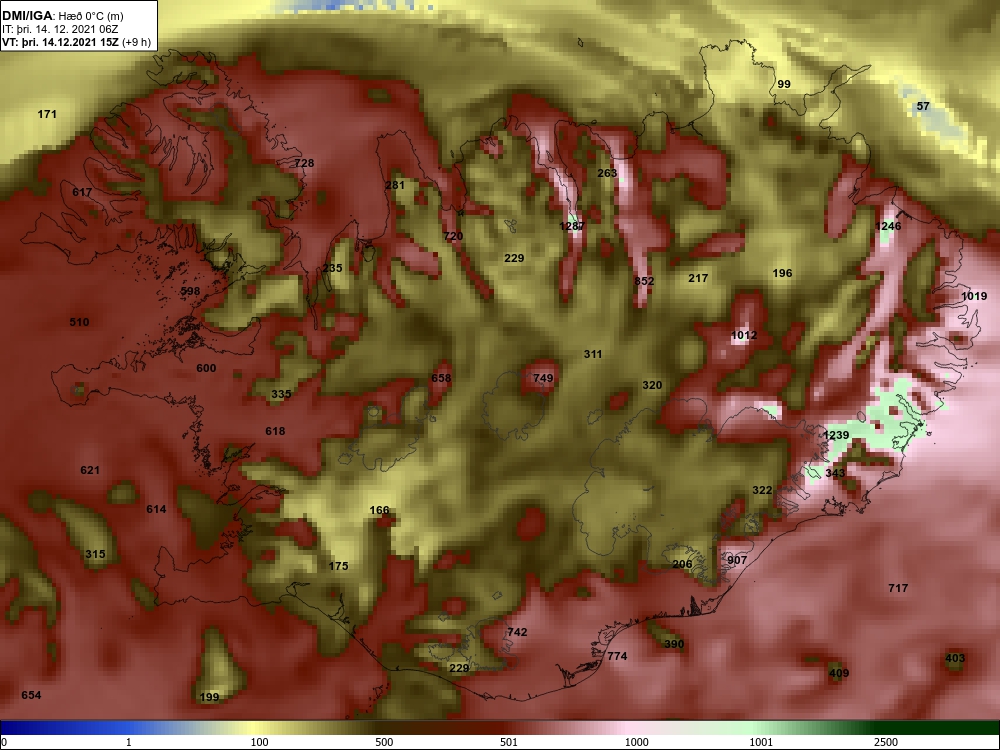Click the 1001 label on the color scale
The height and width of the screenshot is (750, 1000).
[x=761, y=742]
